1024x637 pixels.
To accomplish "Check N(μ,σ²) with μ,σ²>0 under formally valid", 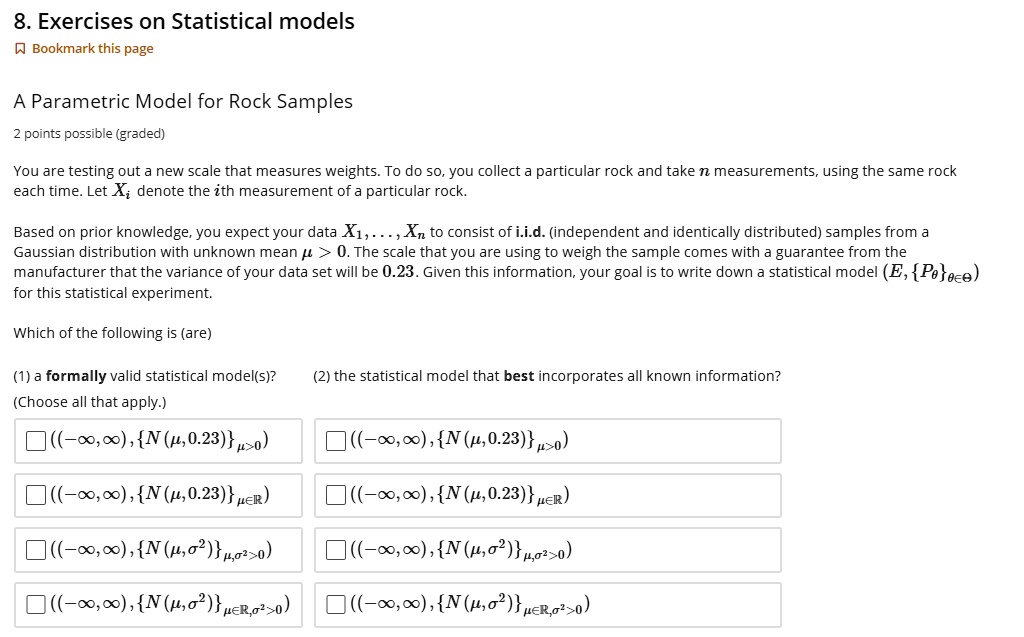I will click(35, 548).
